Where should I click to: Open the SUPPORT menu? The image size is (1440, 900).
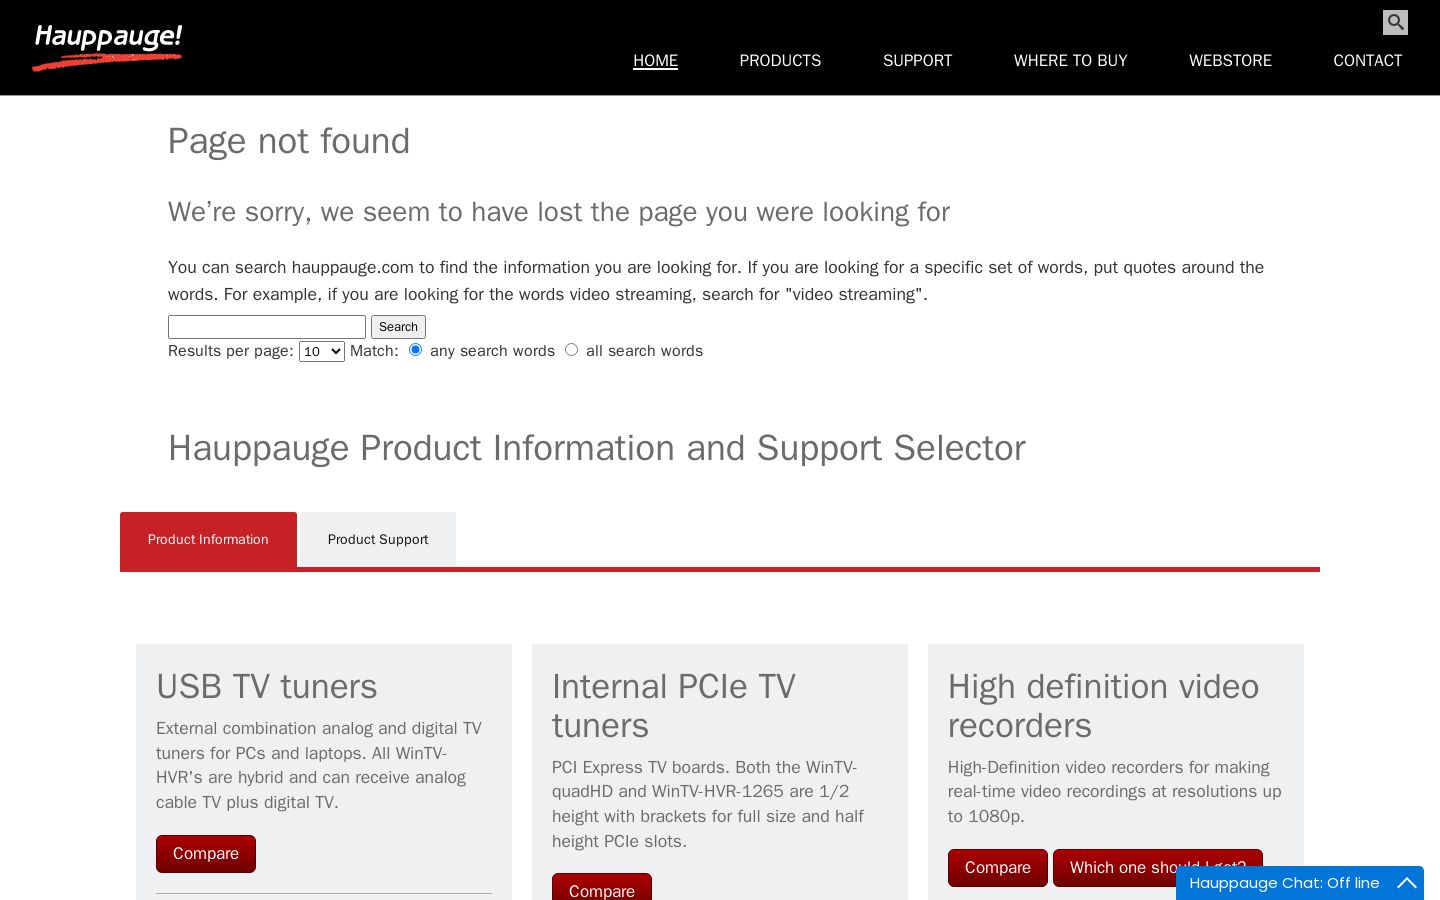917,61
